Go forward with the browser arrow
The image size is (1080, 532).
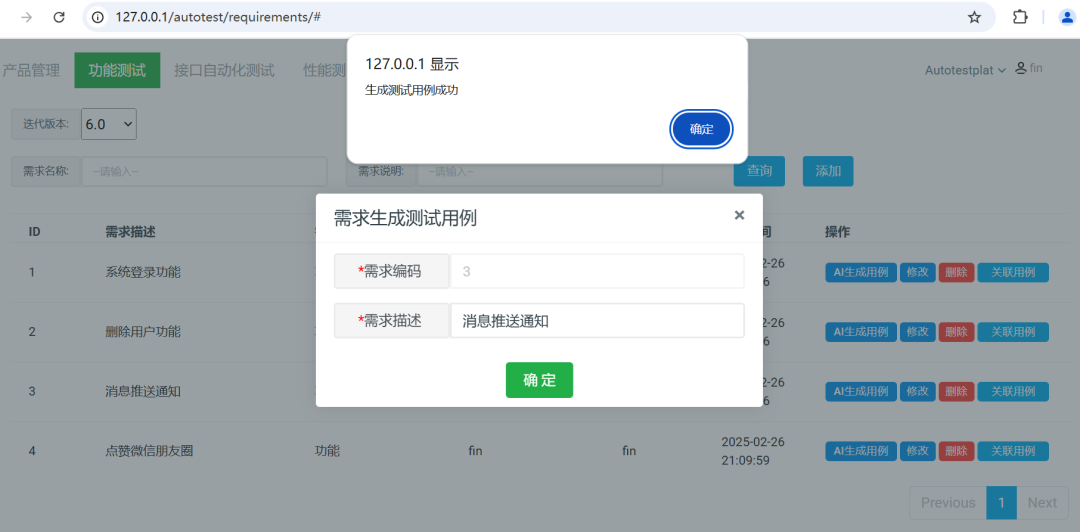pyautogui.click(x=27, y=17)
